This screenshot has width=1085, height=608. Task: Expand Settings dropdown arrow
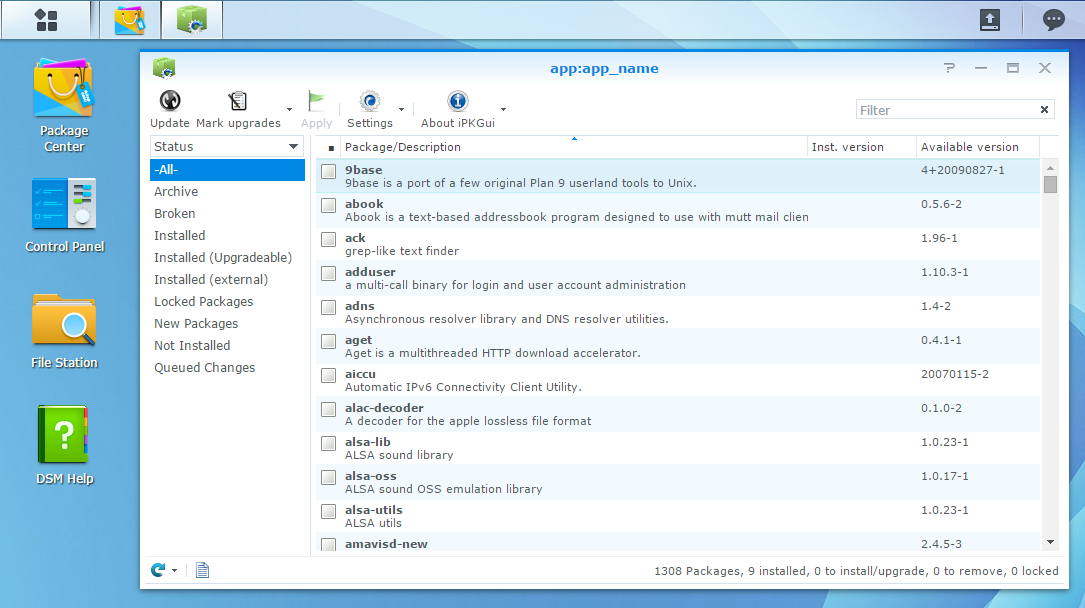point(401,109)
